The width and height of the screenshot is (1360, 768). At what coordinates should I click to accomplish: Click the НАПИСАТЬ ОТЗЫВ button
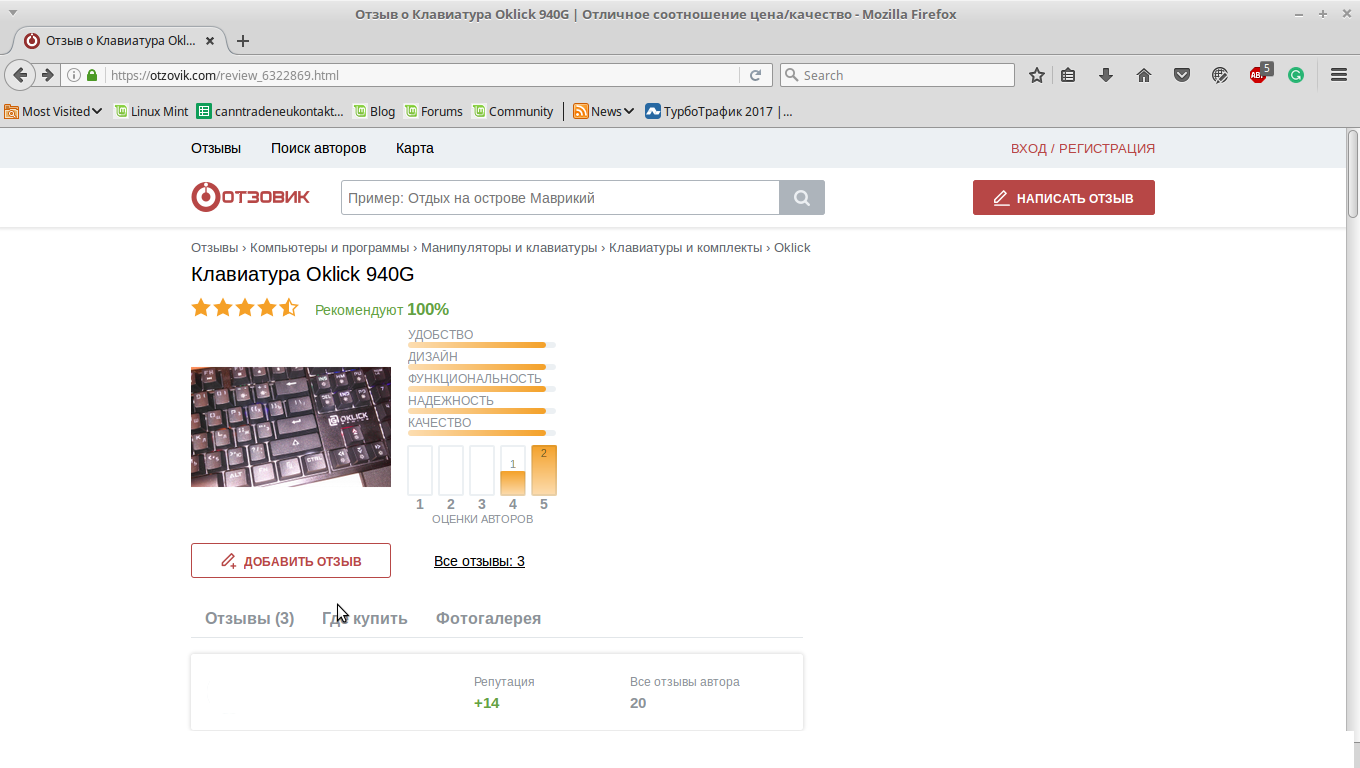point(1064,198)
